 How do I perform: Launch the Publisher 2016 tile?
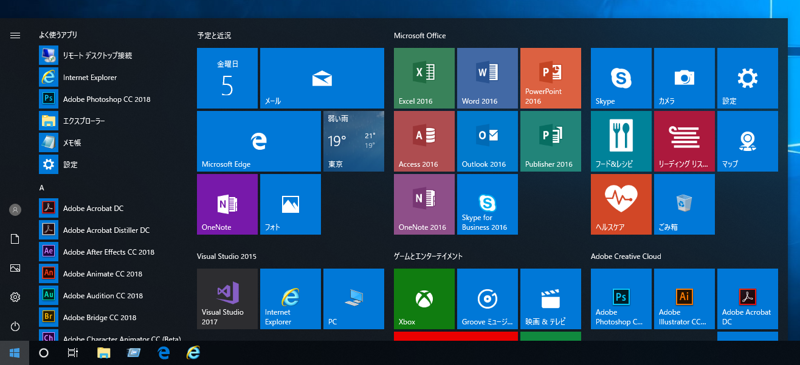click(x=551, y=141)
